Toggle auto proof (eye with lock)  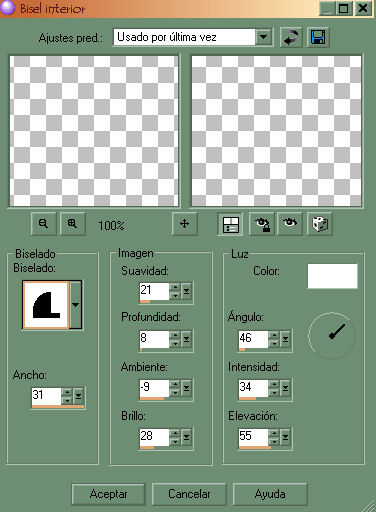point(262,224)
